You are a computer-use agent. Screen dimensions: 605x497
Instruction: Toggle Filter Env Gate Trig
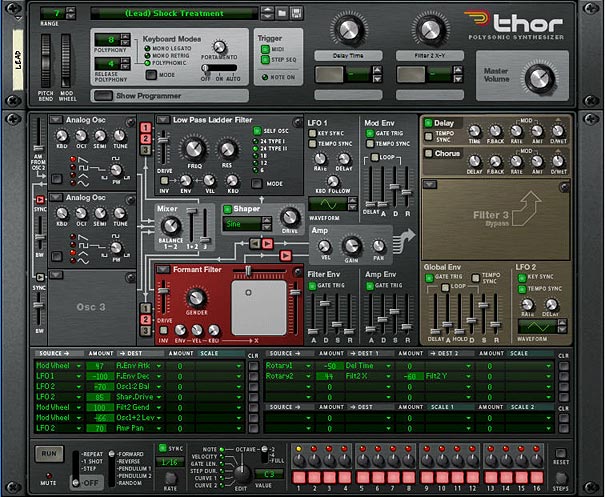click(x=312, y=286)
